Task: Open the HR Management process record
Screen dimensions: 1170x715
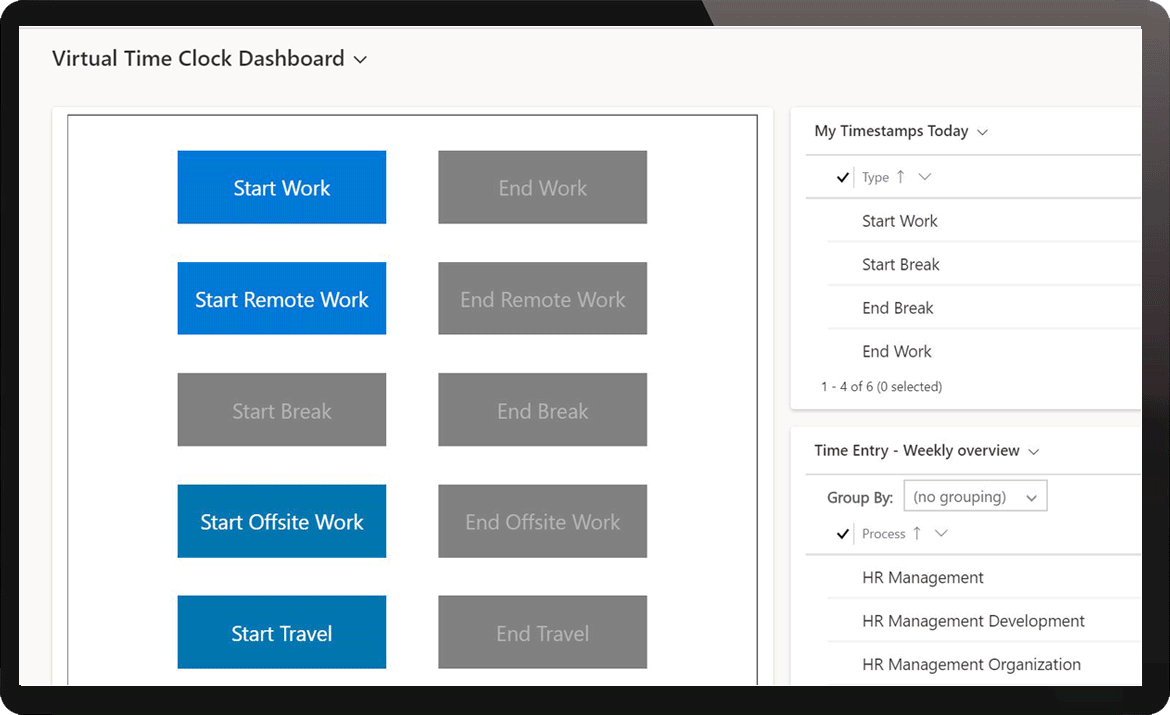Action: point(922,577)
